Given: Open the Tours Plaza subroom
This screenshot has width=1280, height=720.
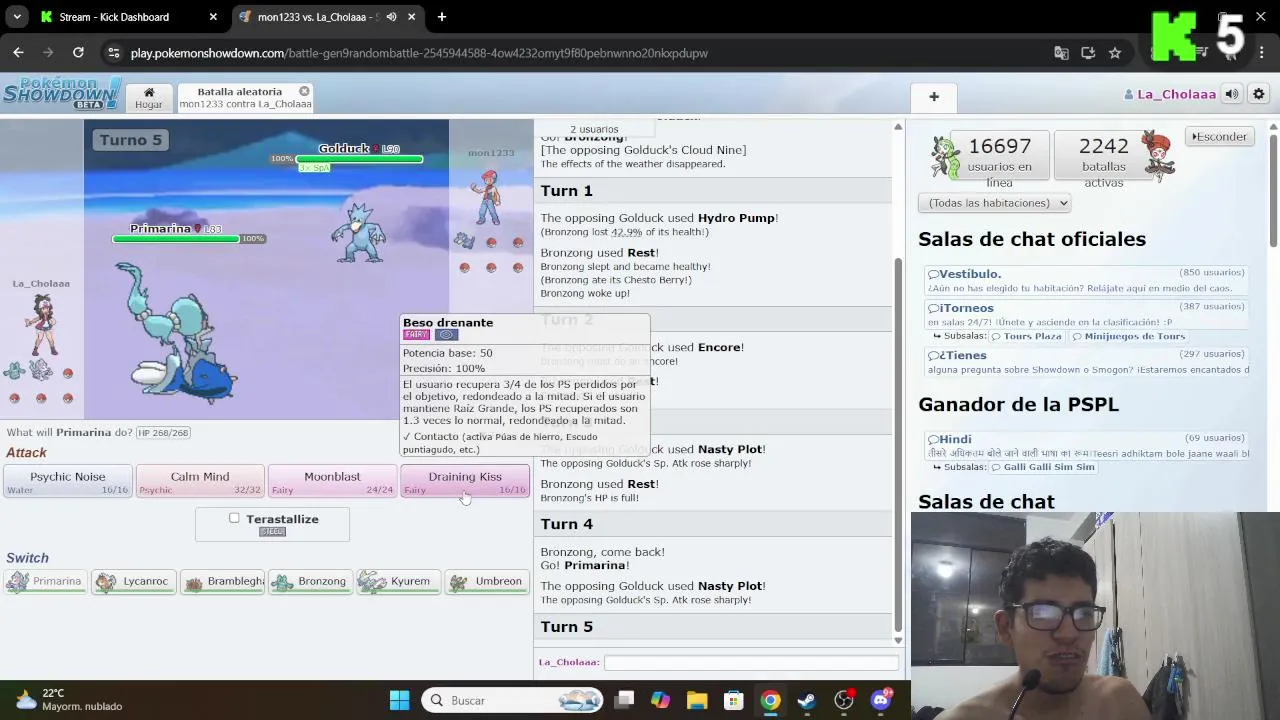Looking at the screenshot, I should pyautogui.click(x=1026, y=337).
